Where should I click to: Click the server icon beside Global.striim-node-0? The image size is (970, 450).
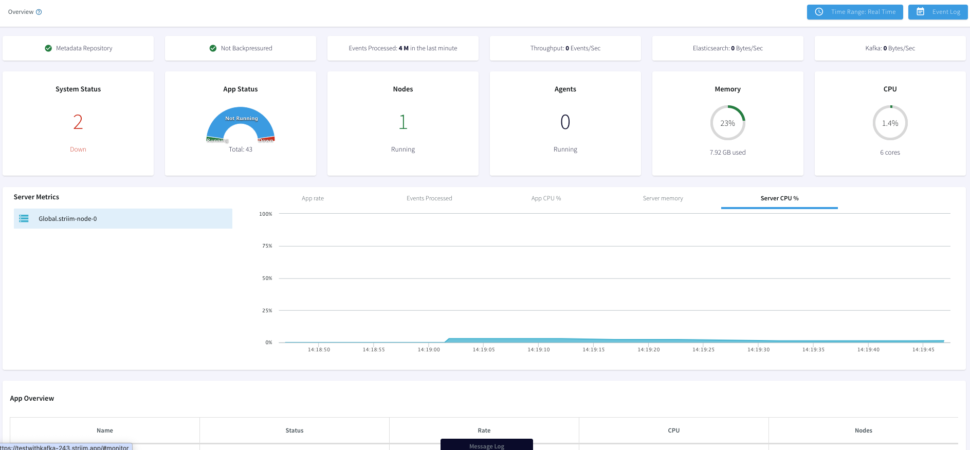point(24,218)
